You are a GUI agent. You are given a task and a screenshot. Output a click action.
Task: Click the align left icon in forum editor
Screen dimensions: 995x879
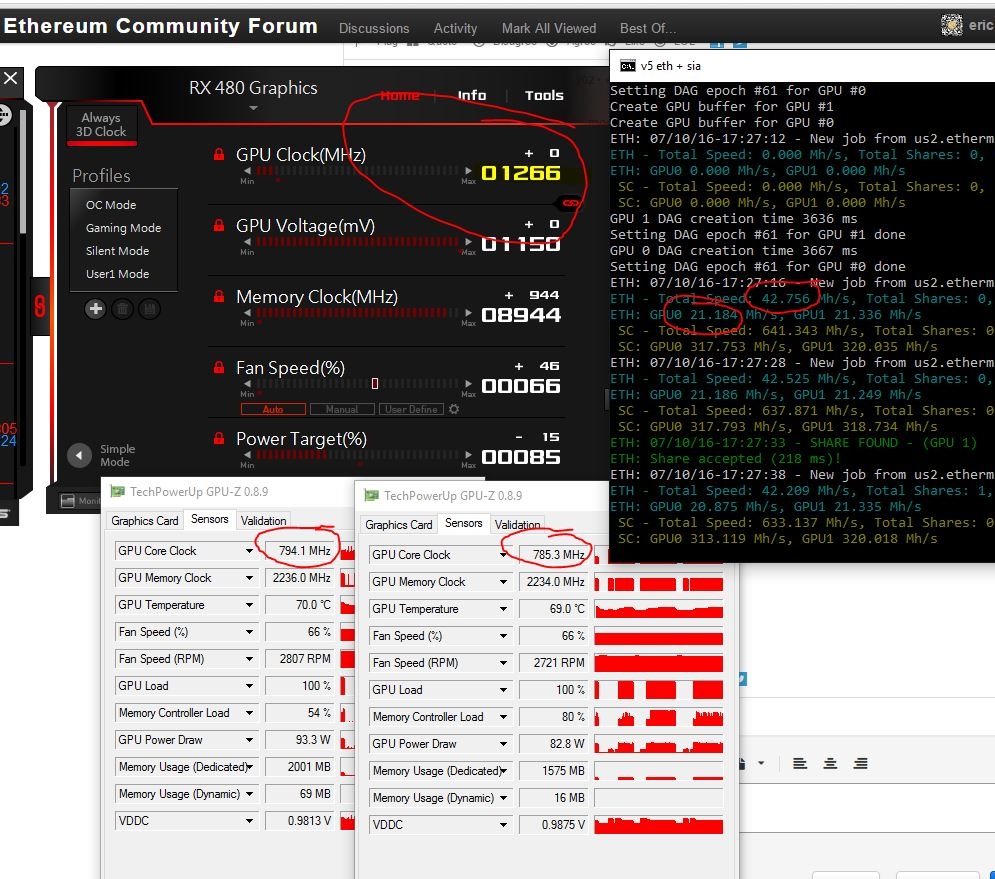point(800,763)
